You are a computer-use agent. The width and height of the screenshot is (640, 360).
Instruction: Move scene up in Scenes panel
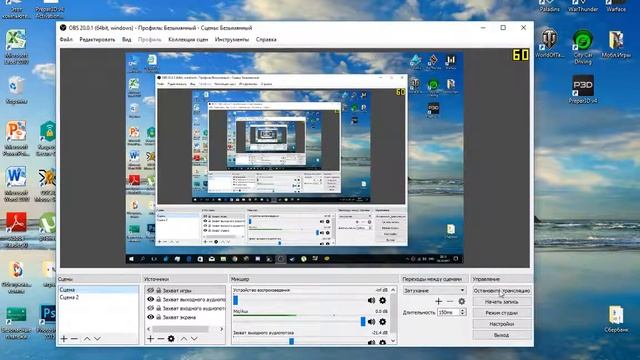87,338
